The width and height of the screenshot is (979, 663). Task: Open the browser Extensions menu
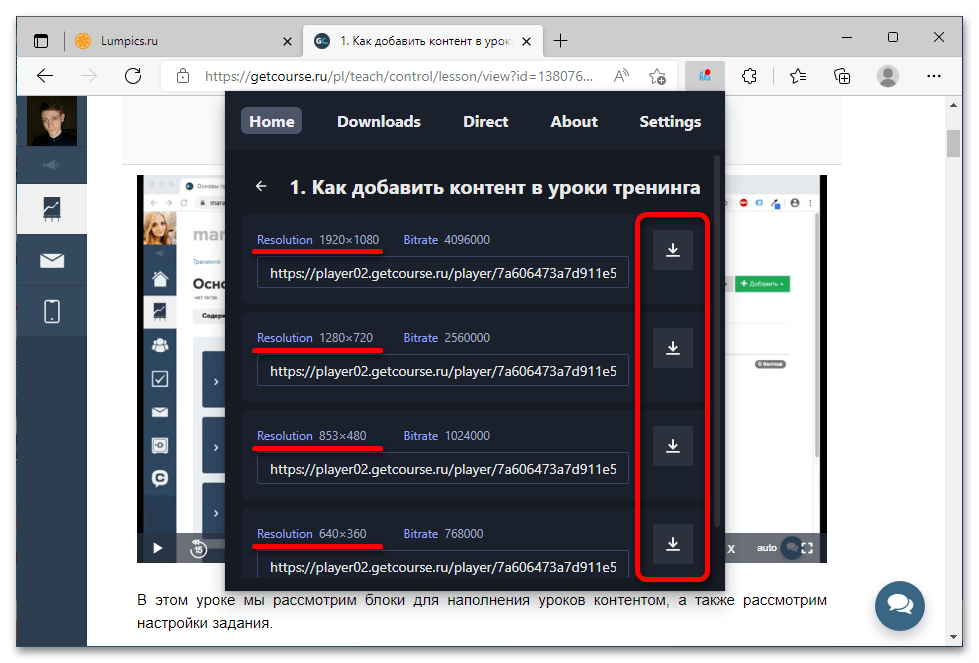[x=749, y=76]
